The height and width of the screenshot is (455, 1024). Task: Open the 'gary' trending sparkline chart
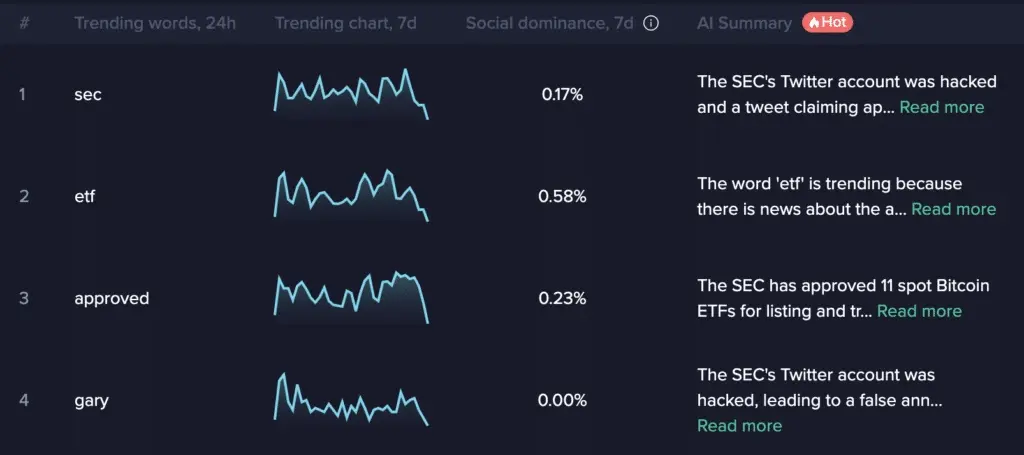pos(351,399)
